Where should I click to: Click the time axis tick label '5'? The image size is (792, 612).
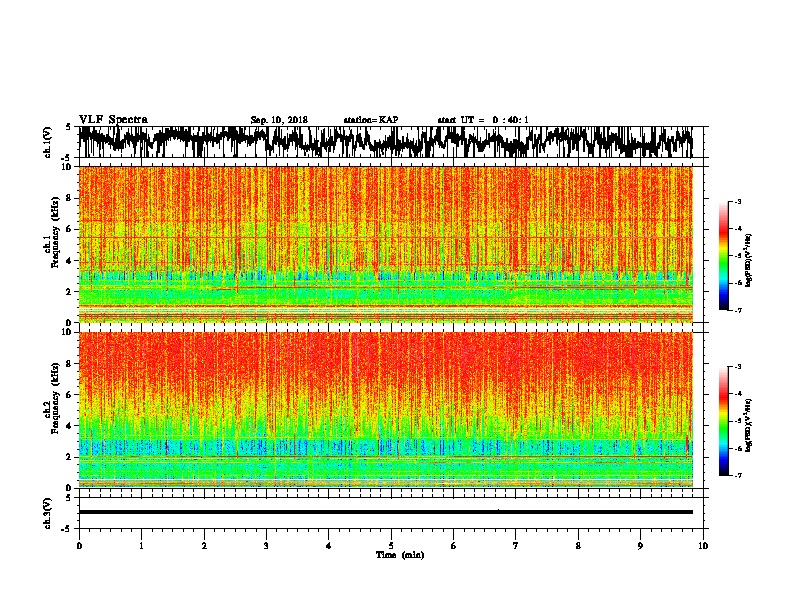[x=391, y=546]
